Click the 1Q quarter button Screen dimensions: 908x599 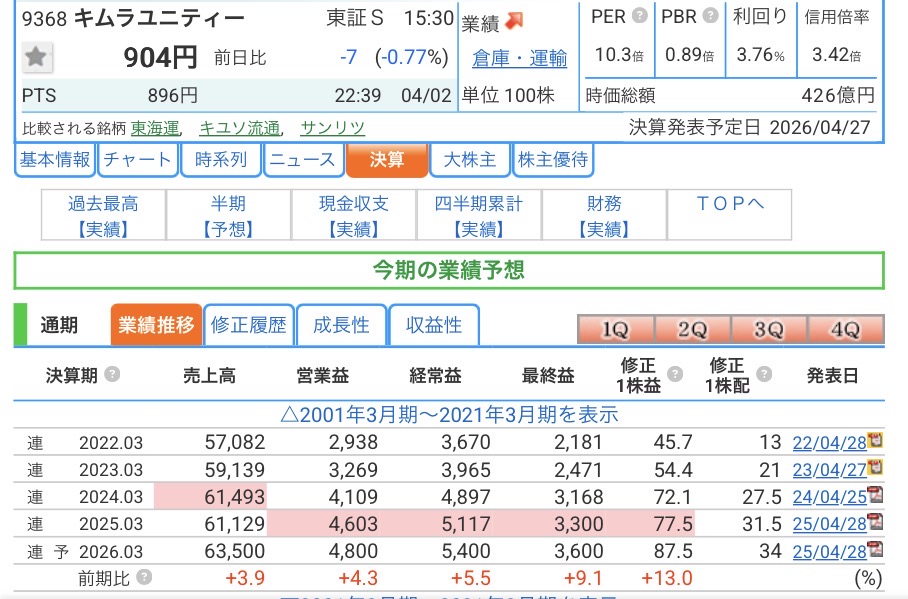[x=615, y=329]
